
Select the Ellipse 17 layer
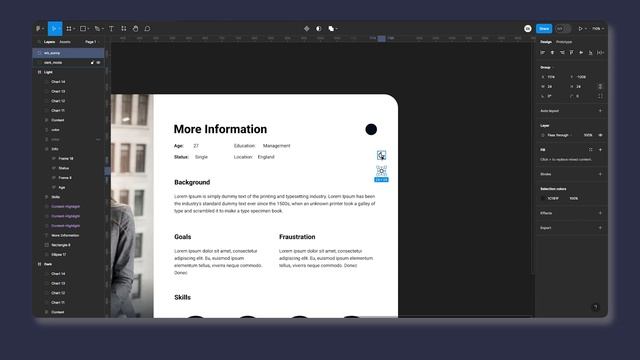(58, 255)
